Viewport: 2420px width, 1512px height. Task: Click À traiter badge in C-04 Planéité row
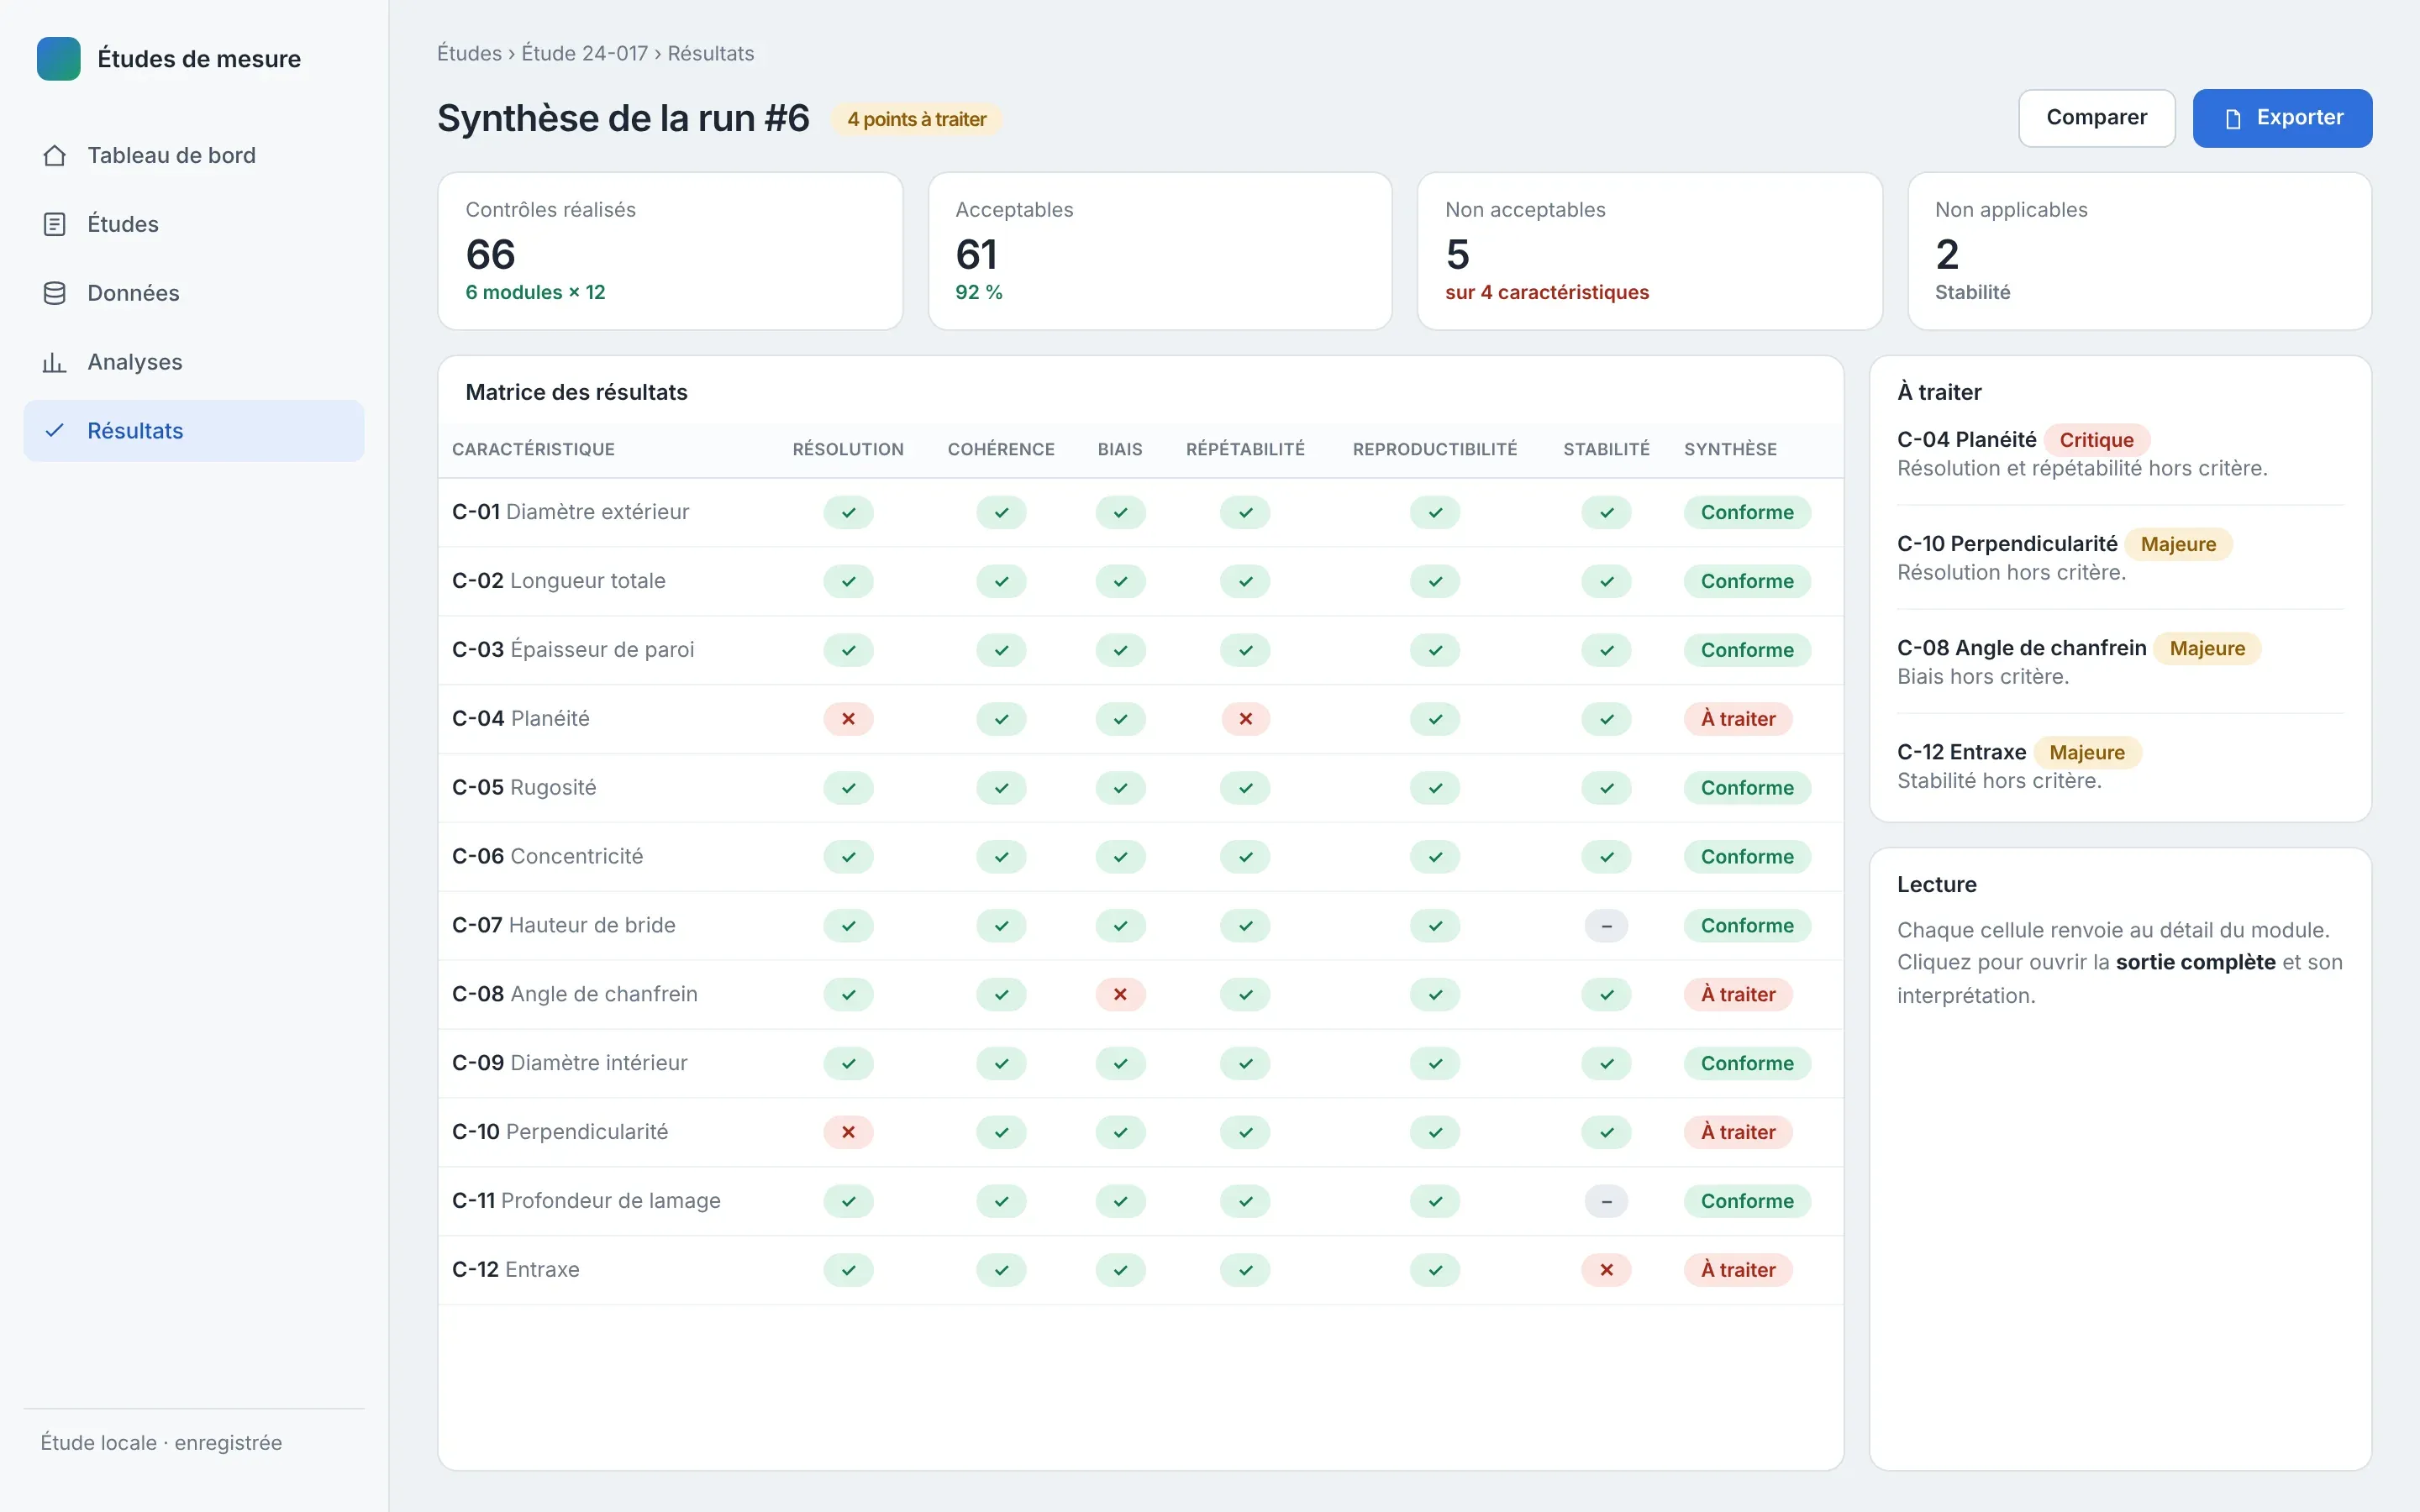point(1738,719)
